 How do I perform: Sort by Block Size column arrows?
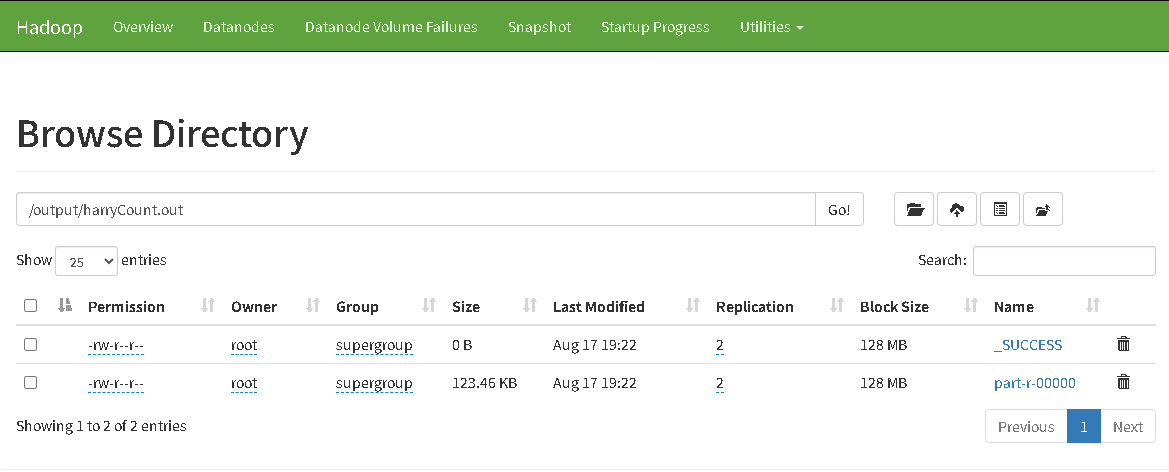coord(970,306)
